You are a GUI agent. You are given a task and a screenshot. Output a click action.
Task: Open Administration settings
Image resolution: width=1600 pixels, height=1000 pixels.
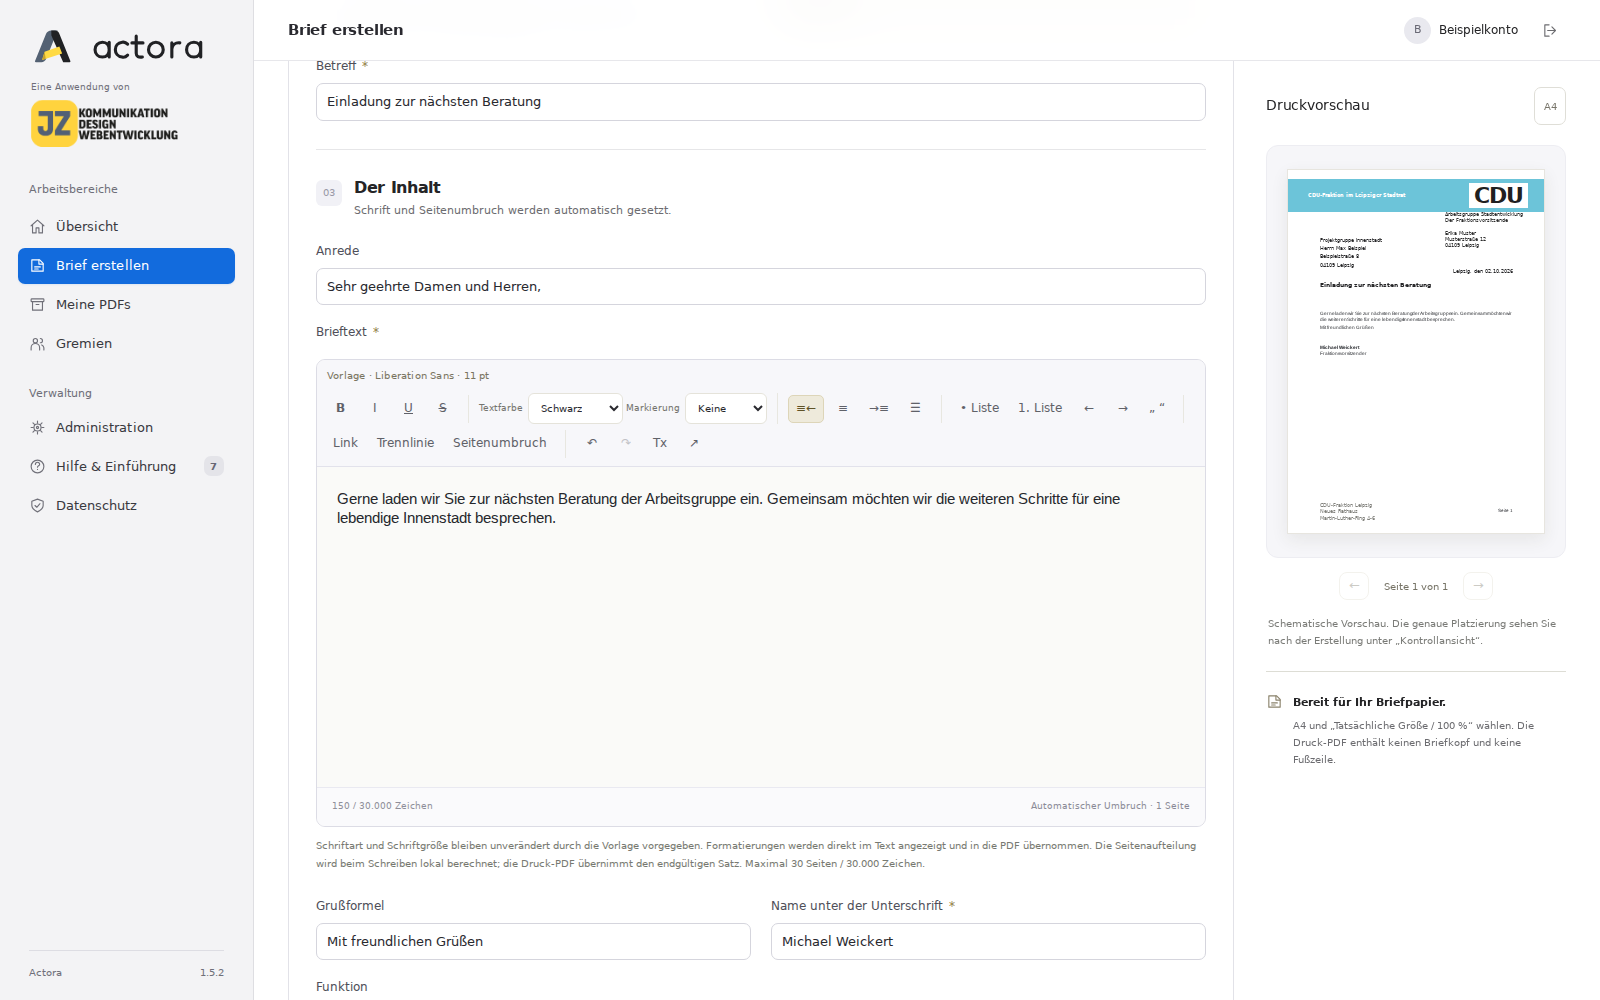click(126, 427)
